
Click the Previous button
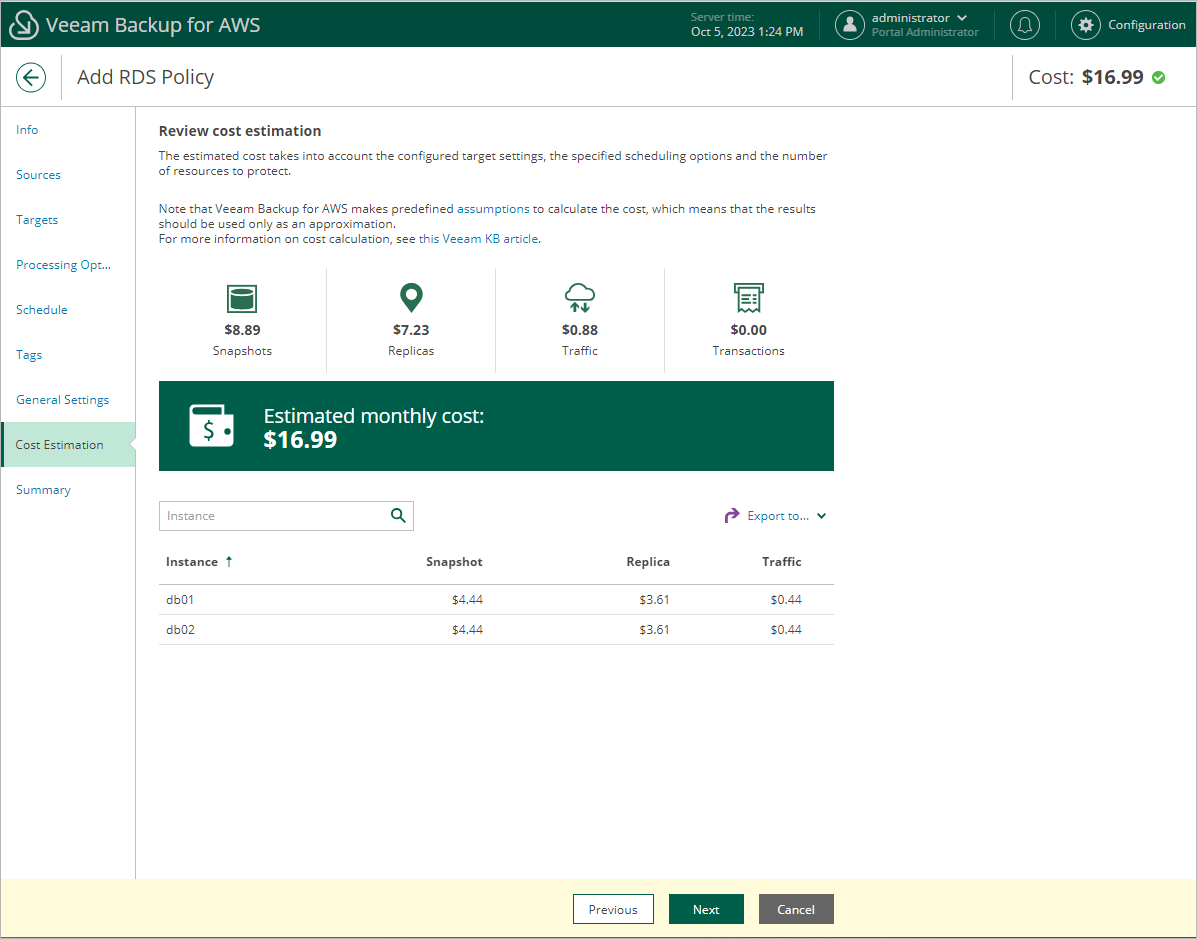click(x=613, y=909)
